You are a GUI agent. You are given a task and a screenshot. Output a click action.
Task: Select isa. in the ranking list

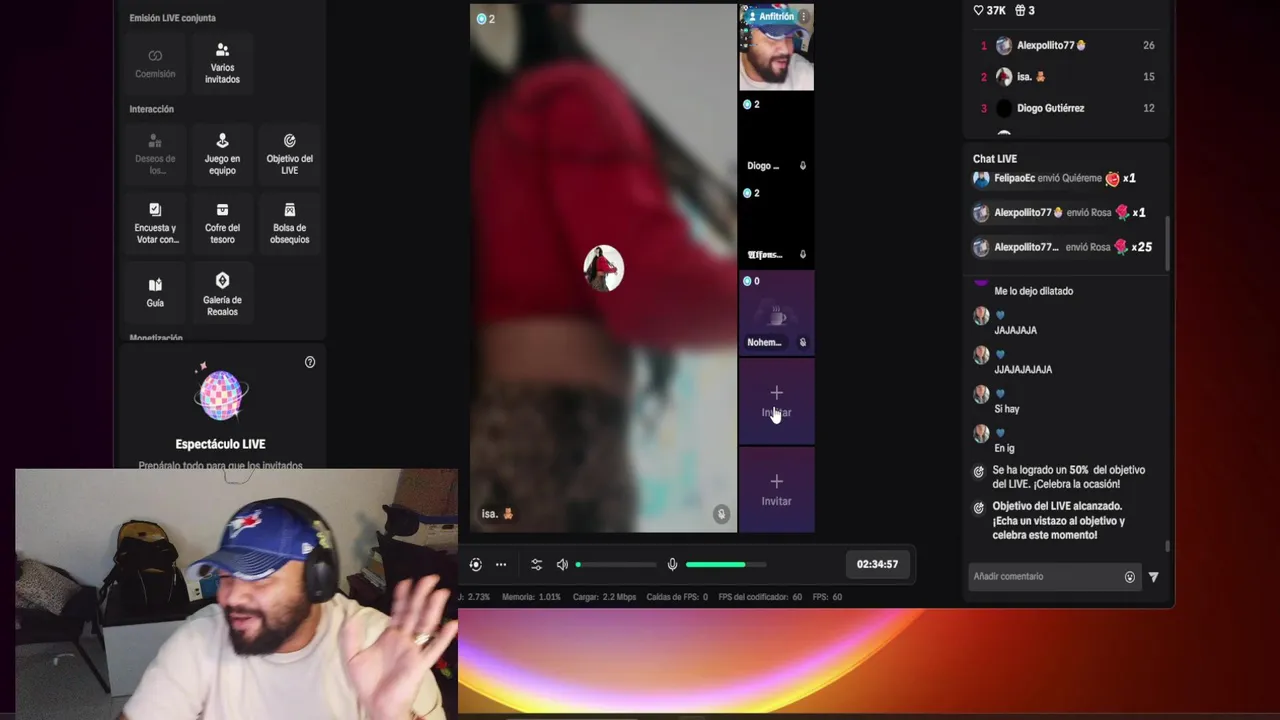1066,76
